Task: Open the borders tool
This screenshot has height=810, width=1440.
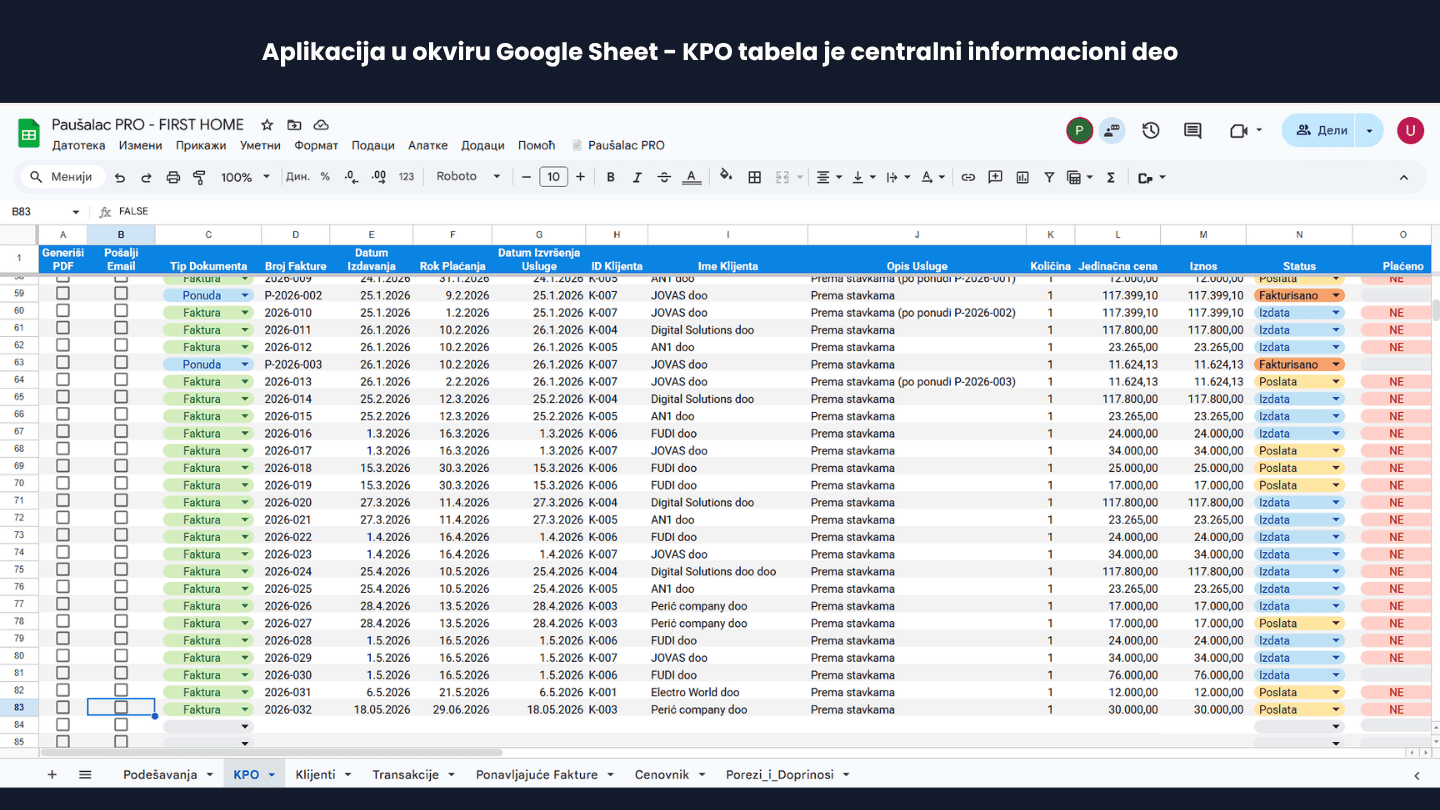Action: [755, 177]
